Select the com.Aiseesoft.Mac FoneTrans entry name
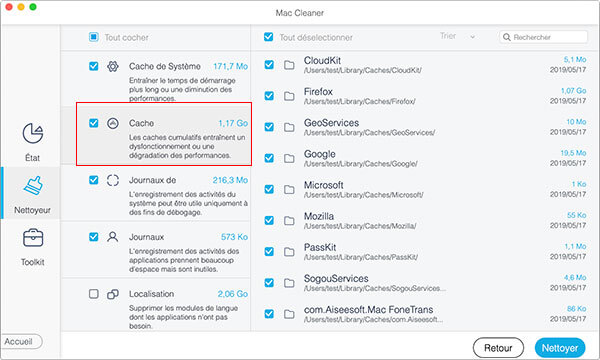The image size is (600, 360). click(x=368, y=310)
